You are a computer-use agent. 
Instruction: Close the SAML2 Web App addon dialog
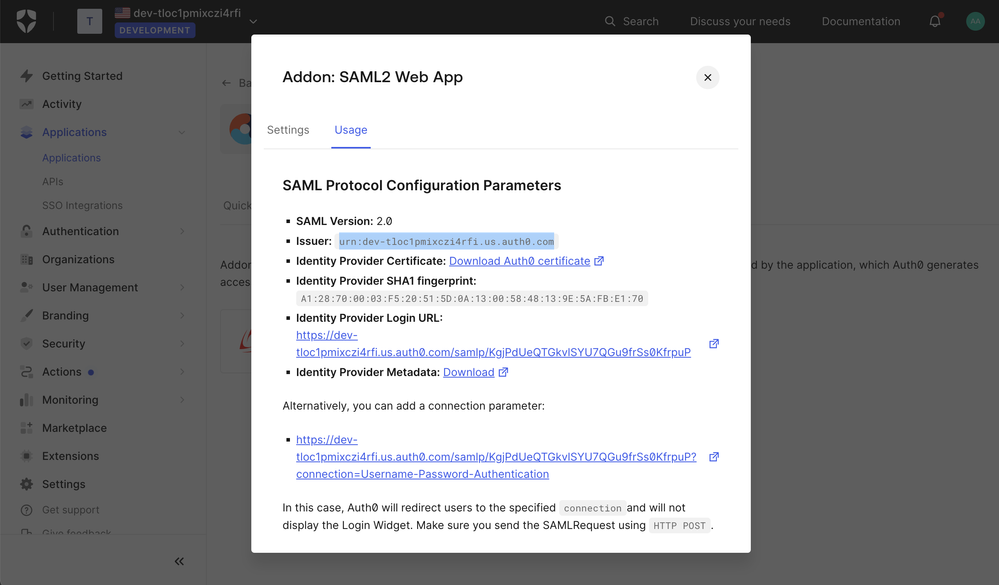coord(707,77)
